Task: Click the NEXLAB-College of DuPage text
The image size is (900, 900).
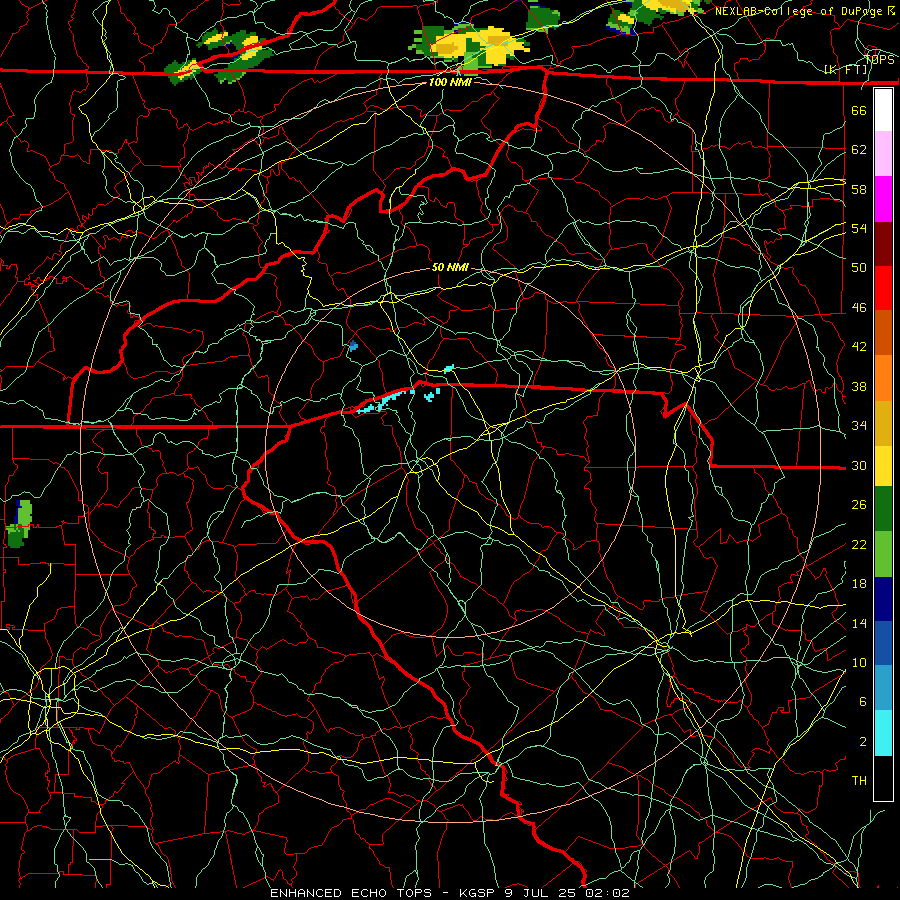Action: coord(798,11)
